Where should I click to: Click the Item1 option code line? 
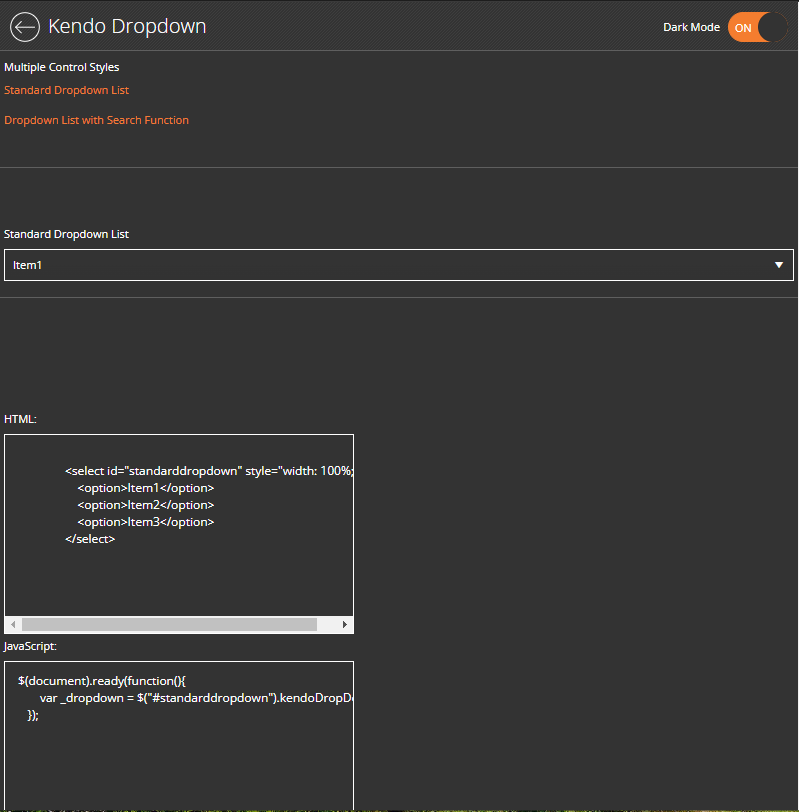point(146,488)
